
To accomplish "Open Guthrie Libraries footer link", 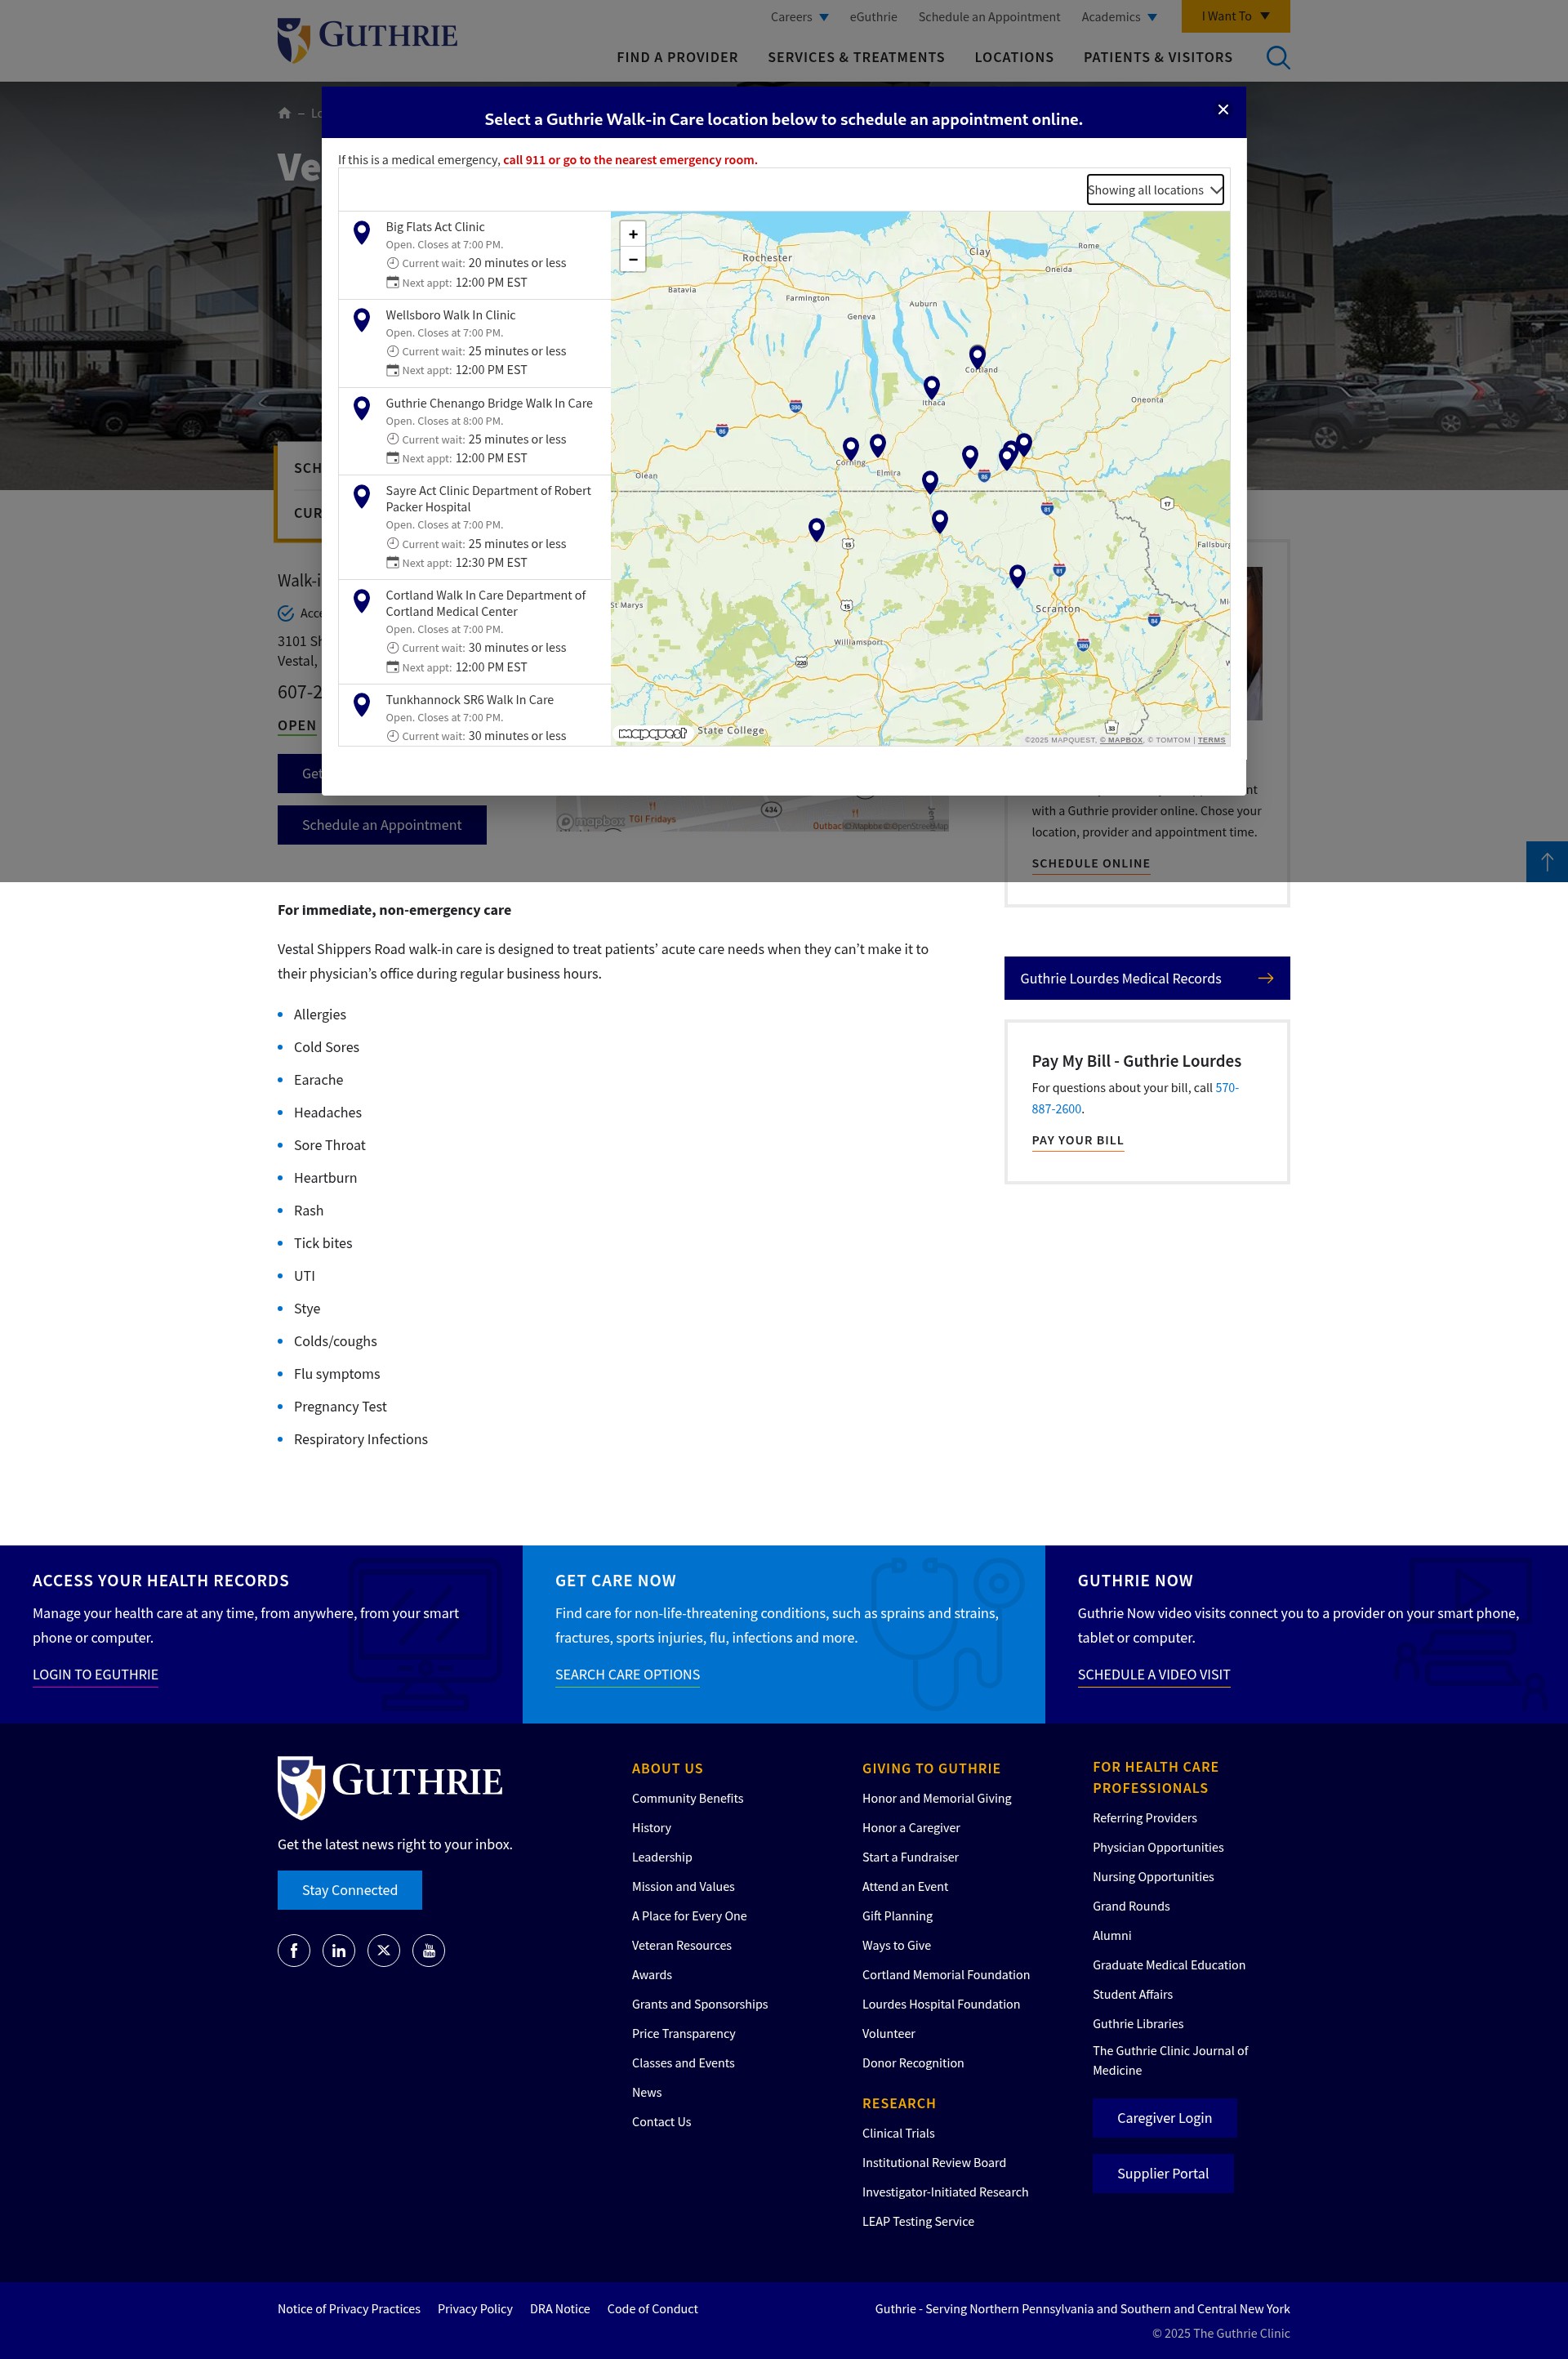I will pyautogui.click(x=1138, y=2024).
